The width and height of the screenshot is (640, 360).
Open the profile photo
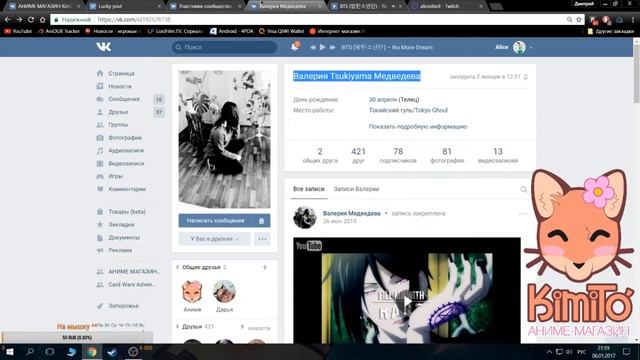(x=224, y=139)
